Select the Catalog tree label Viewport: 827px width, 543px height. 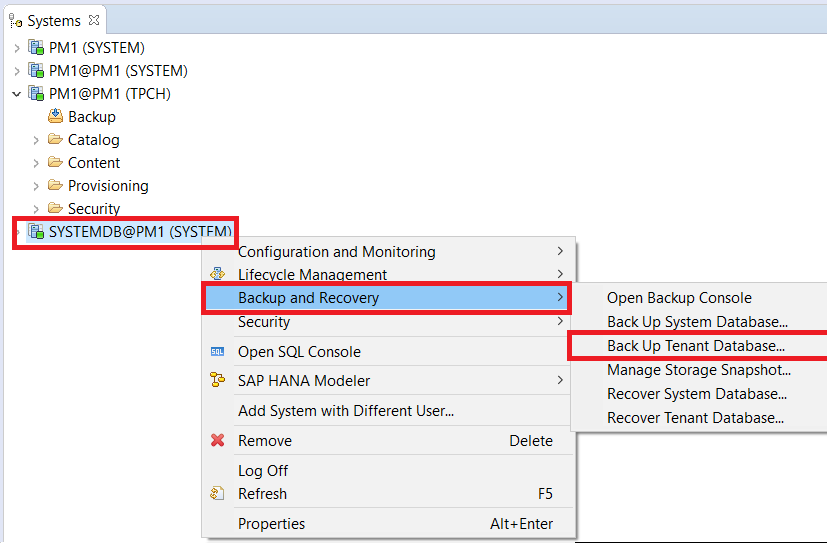[94, 140]
